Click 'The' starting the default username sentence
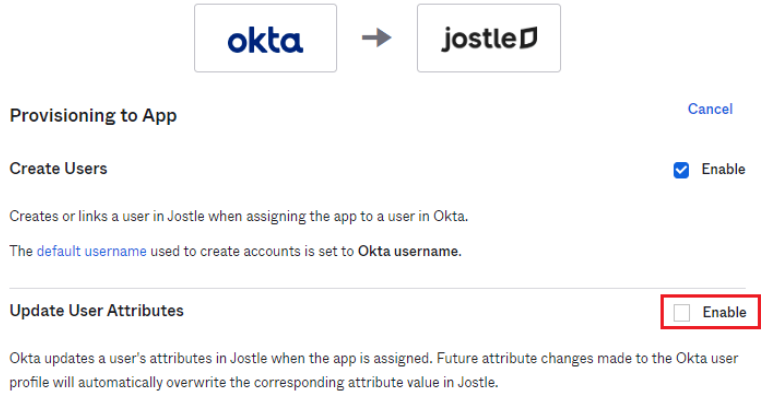761x417 pixels. pyautogui.click(x=21, y=251)
